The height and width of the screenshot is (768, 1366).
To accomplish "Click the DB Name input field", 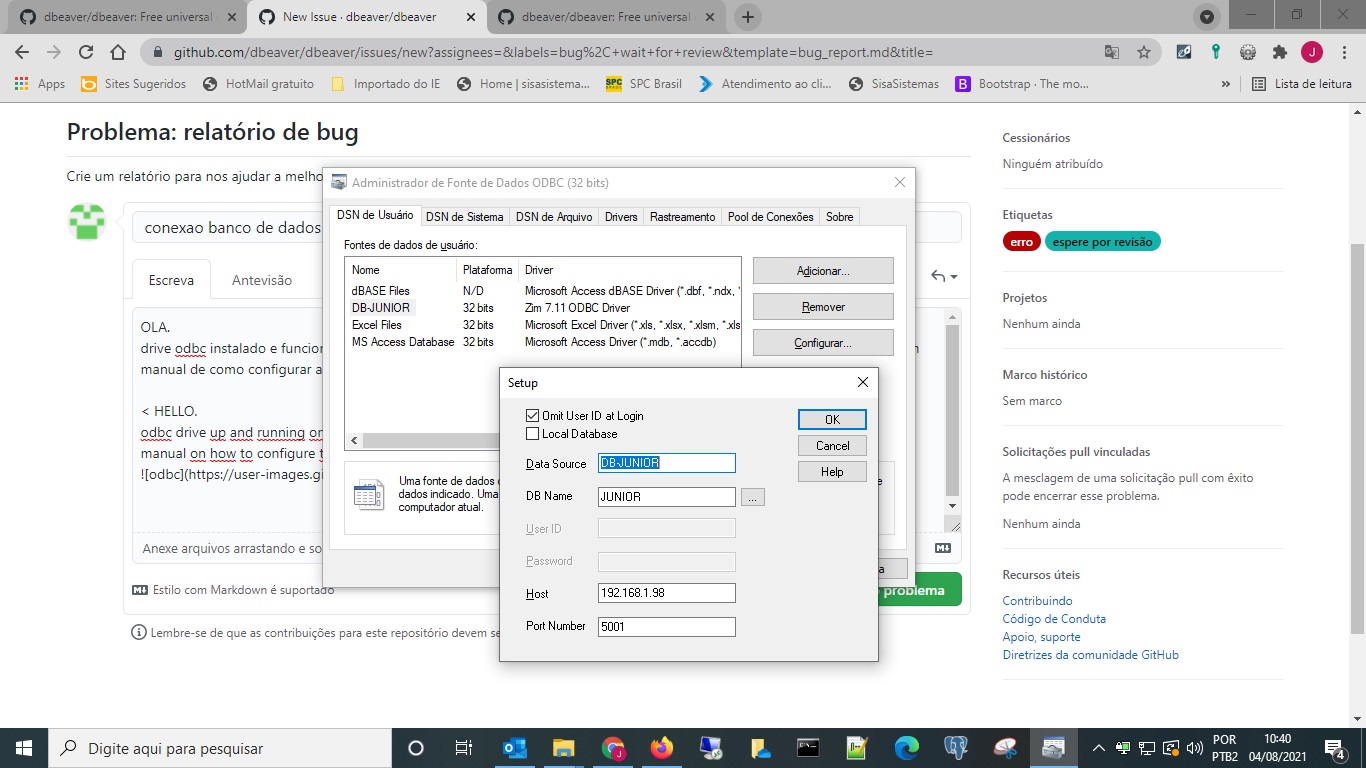I will (667, 497).
